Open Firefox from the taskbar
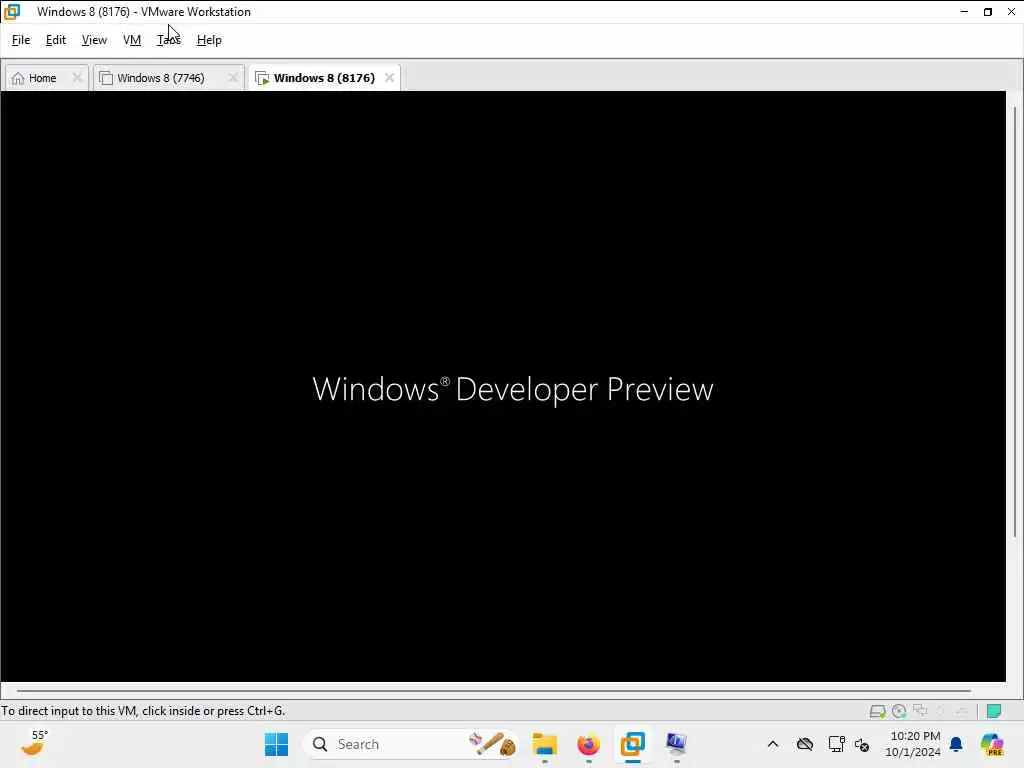The width and height of the screenshot is (1024, 768). 588,744
